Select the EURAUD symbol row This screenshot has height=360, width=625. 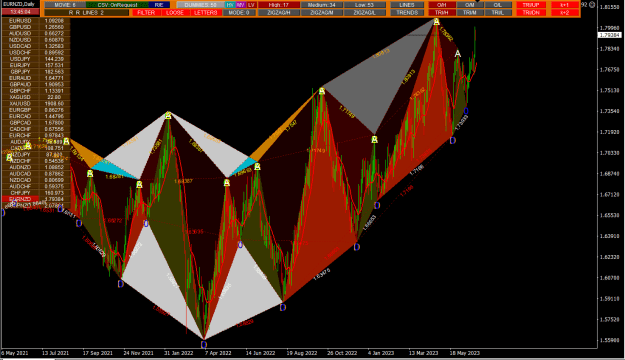coord(36,78)
